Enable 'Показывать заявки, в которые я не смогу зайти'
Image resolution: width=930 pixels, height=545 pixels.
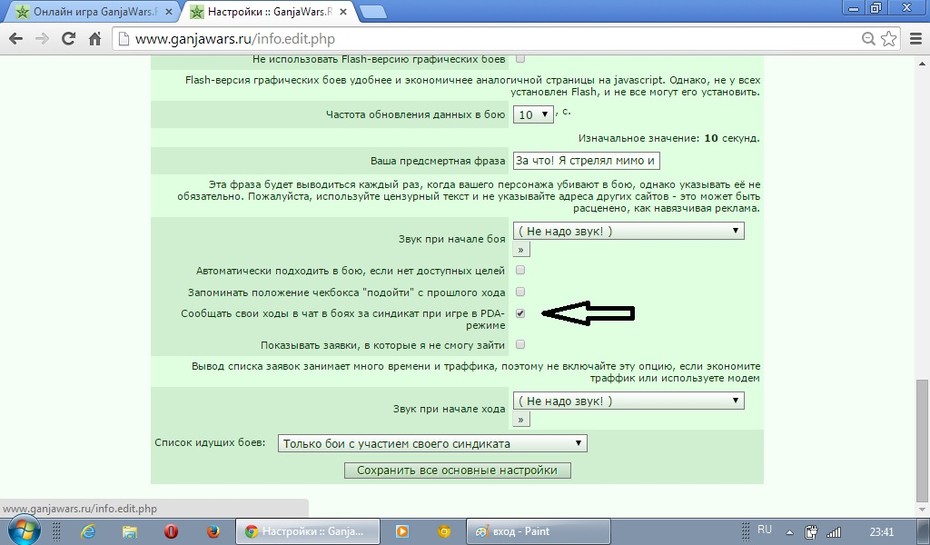pyautogui.click(x=520, y=344)
